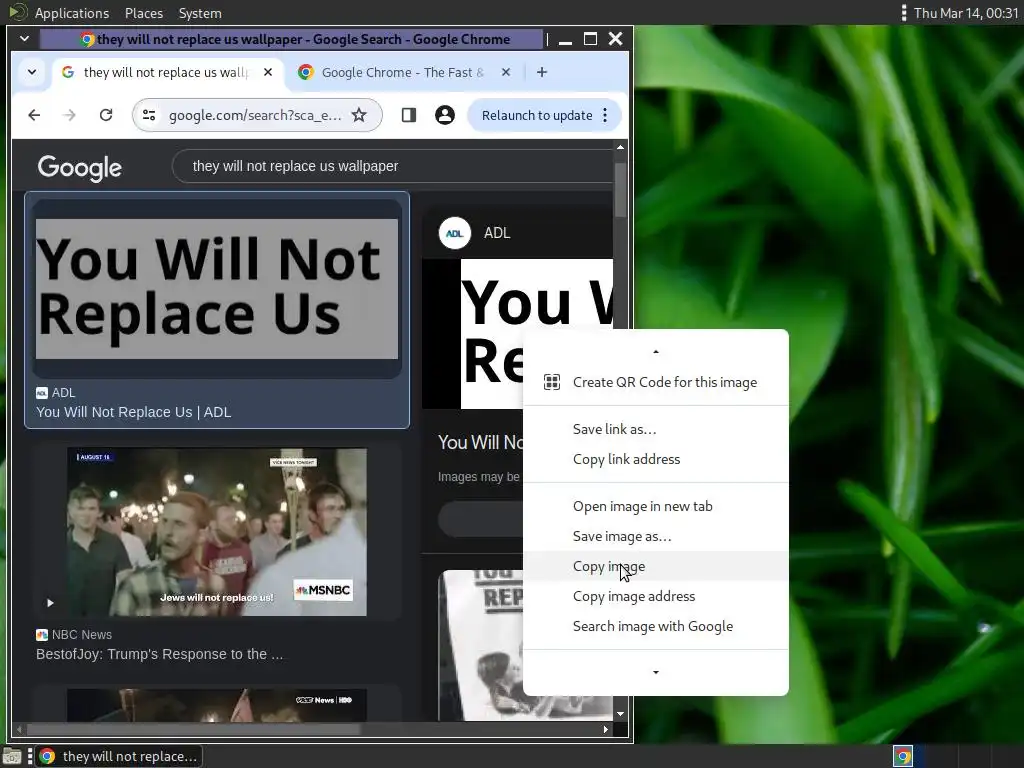The image size is (1024, 768).
Task: Choose Copy image address
Action: click(x=656, y=596)
